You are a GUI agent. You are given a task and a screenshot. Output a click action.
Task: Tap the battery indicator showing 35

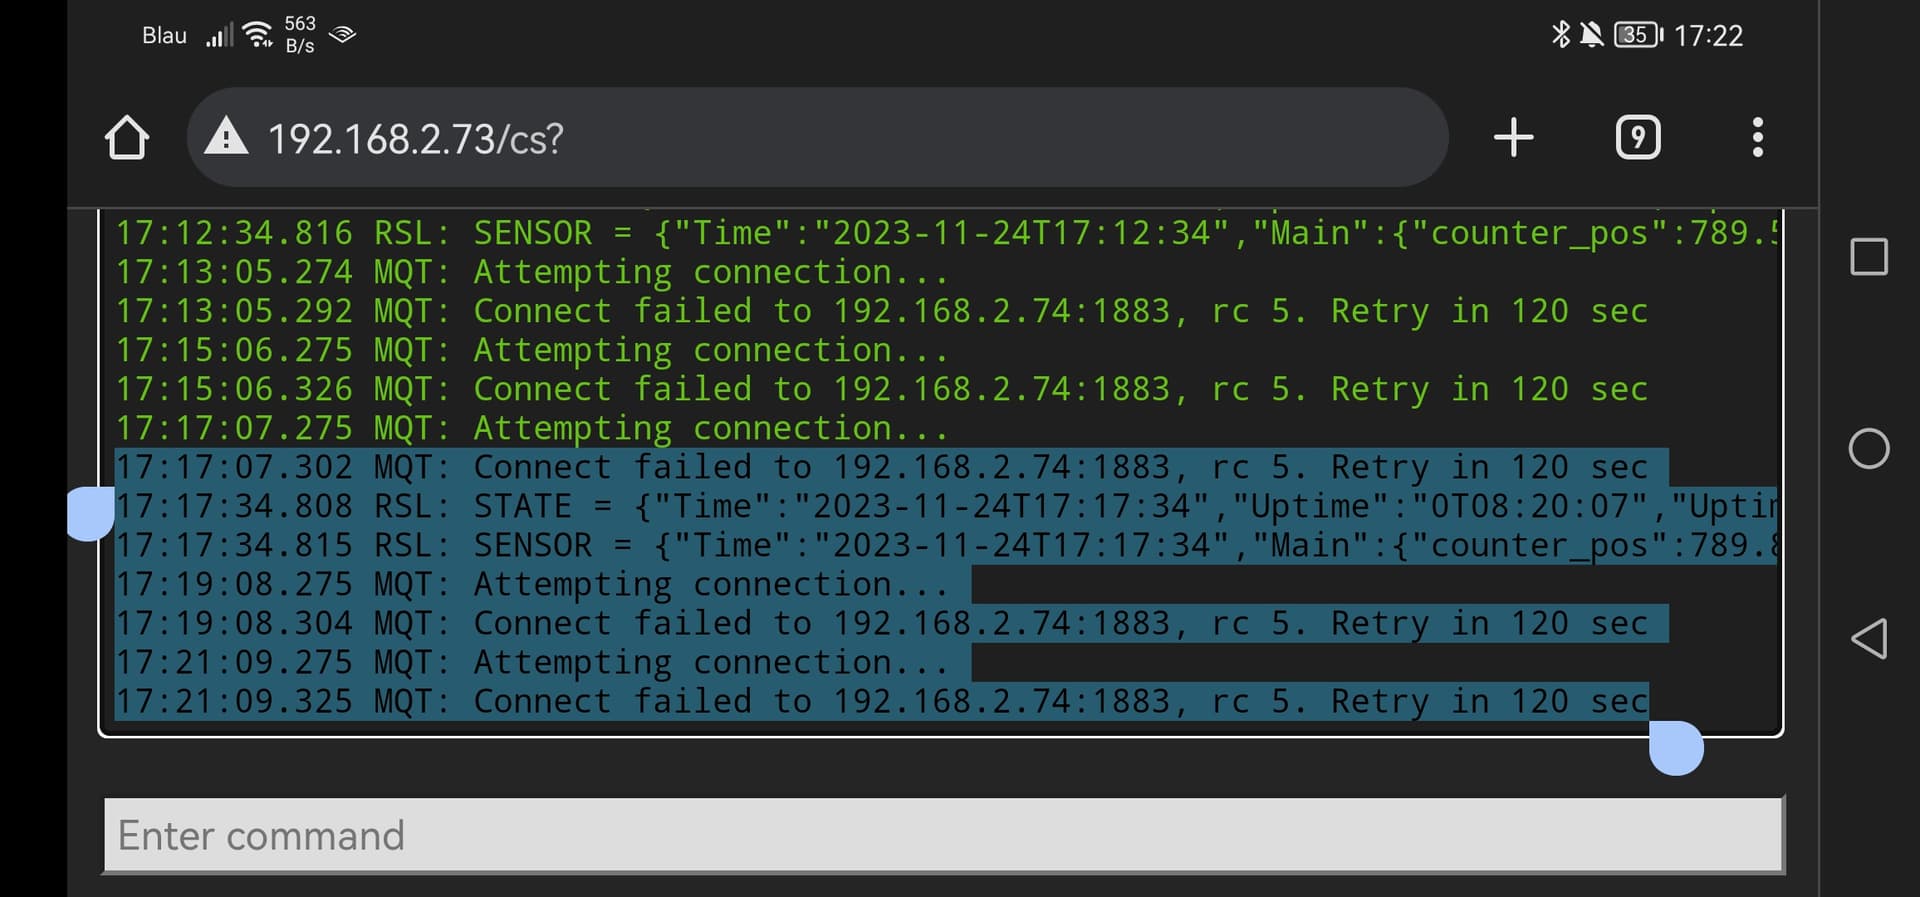coord(1638,35)
